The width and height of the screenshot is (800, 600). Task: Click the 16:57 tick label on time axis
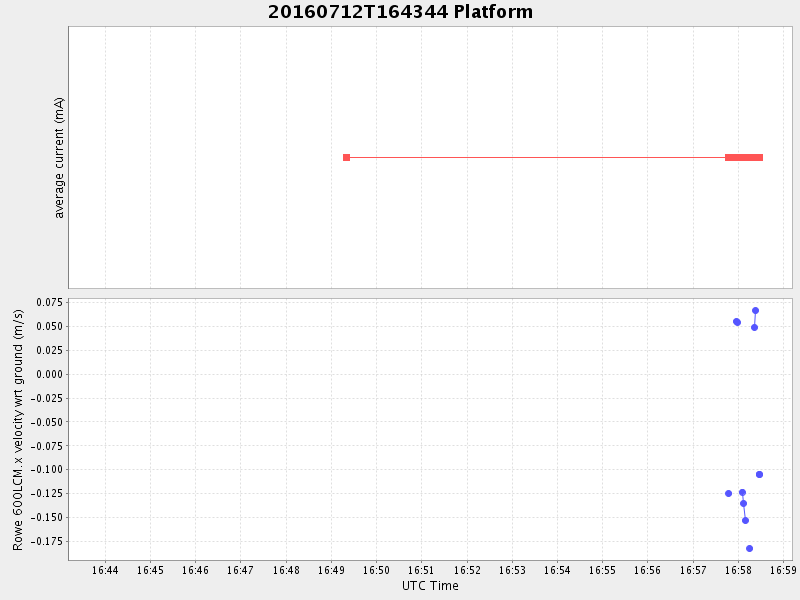pos(693,570)
